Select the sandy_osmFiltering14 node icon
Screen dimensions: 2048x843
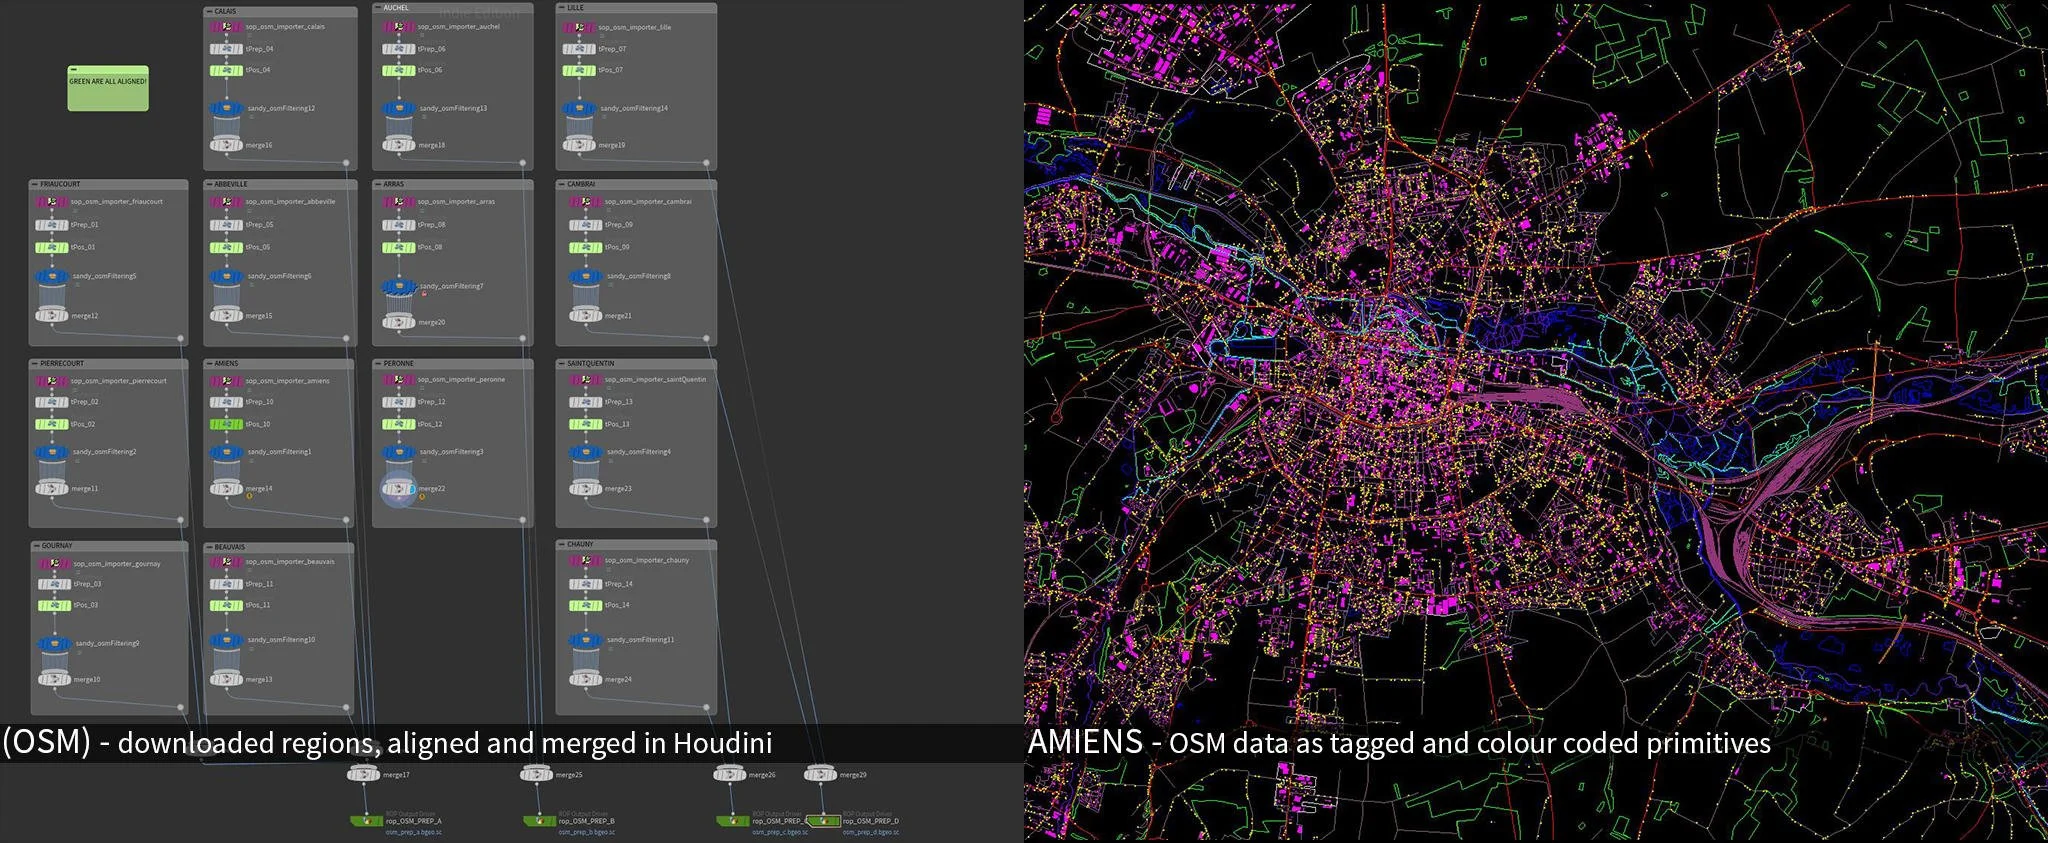(x=580, y=108)
